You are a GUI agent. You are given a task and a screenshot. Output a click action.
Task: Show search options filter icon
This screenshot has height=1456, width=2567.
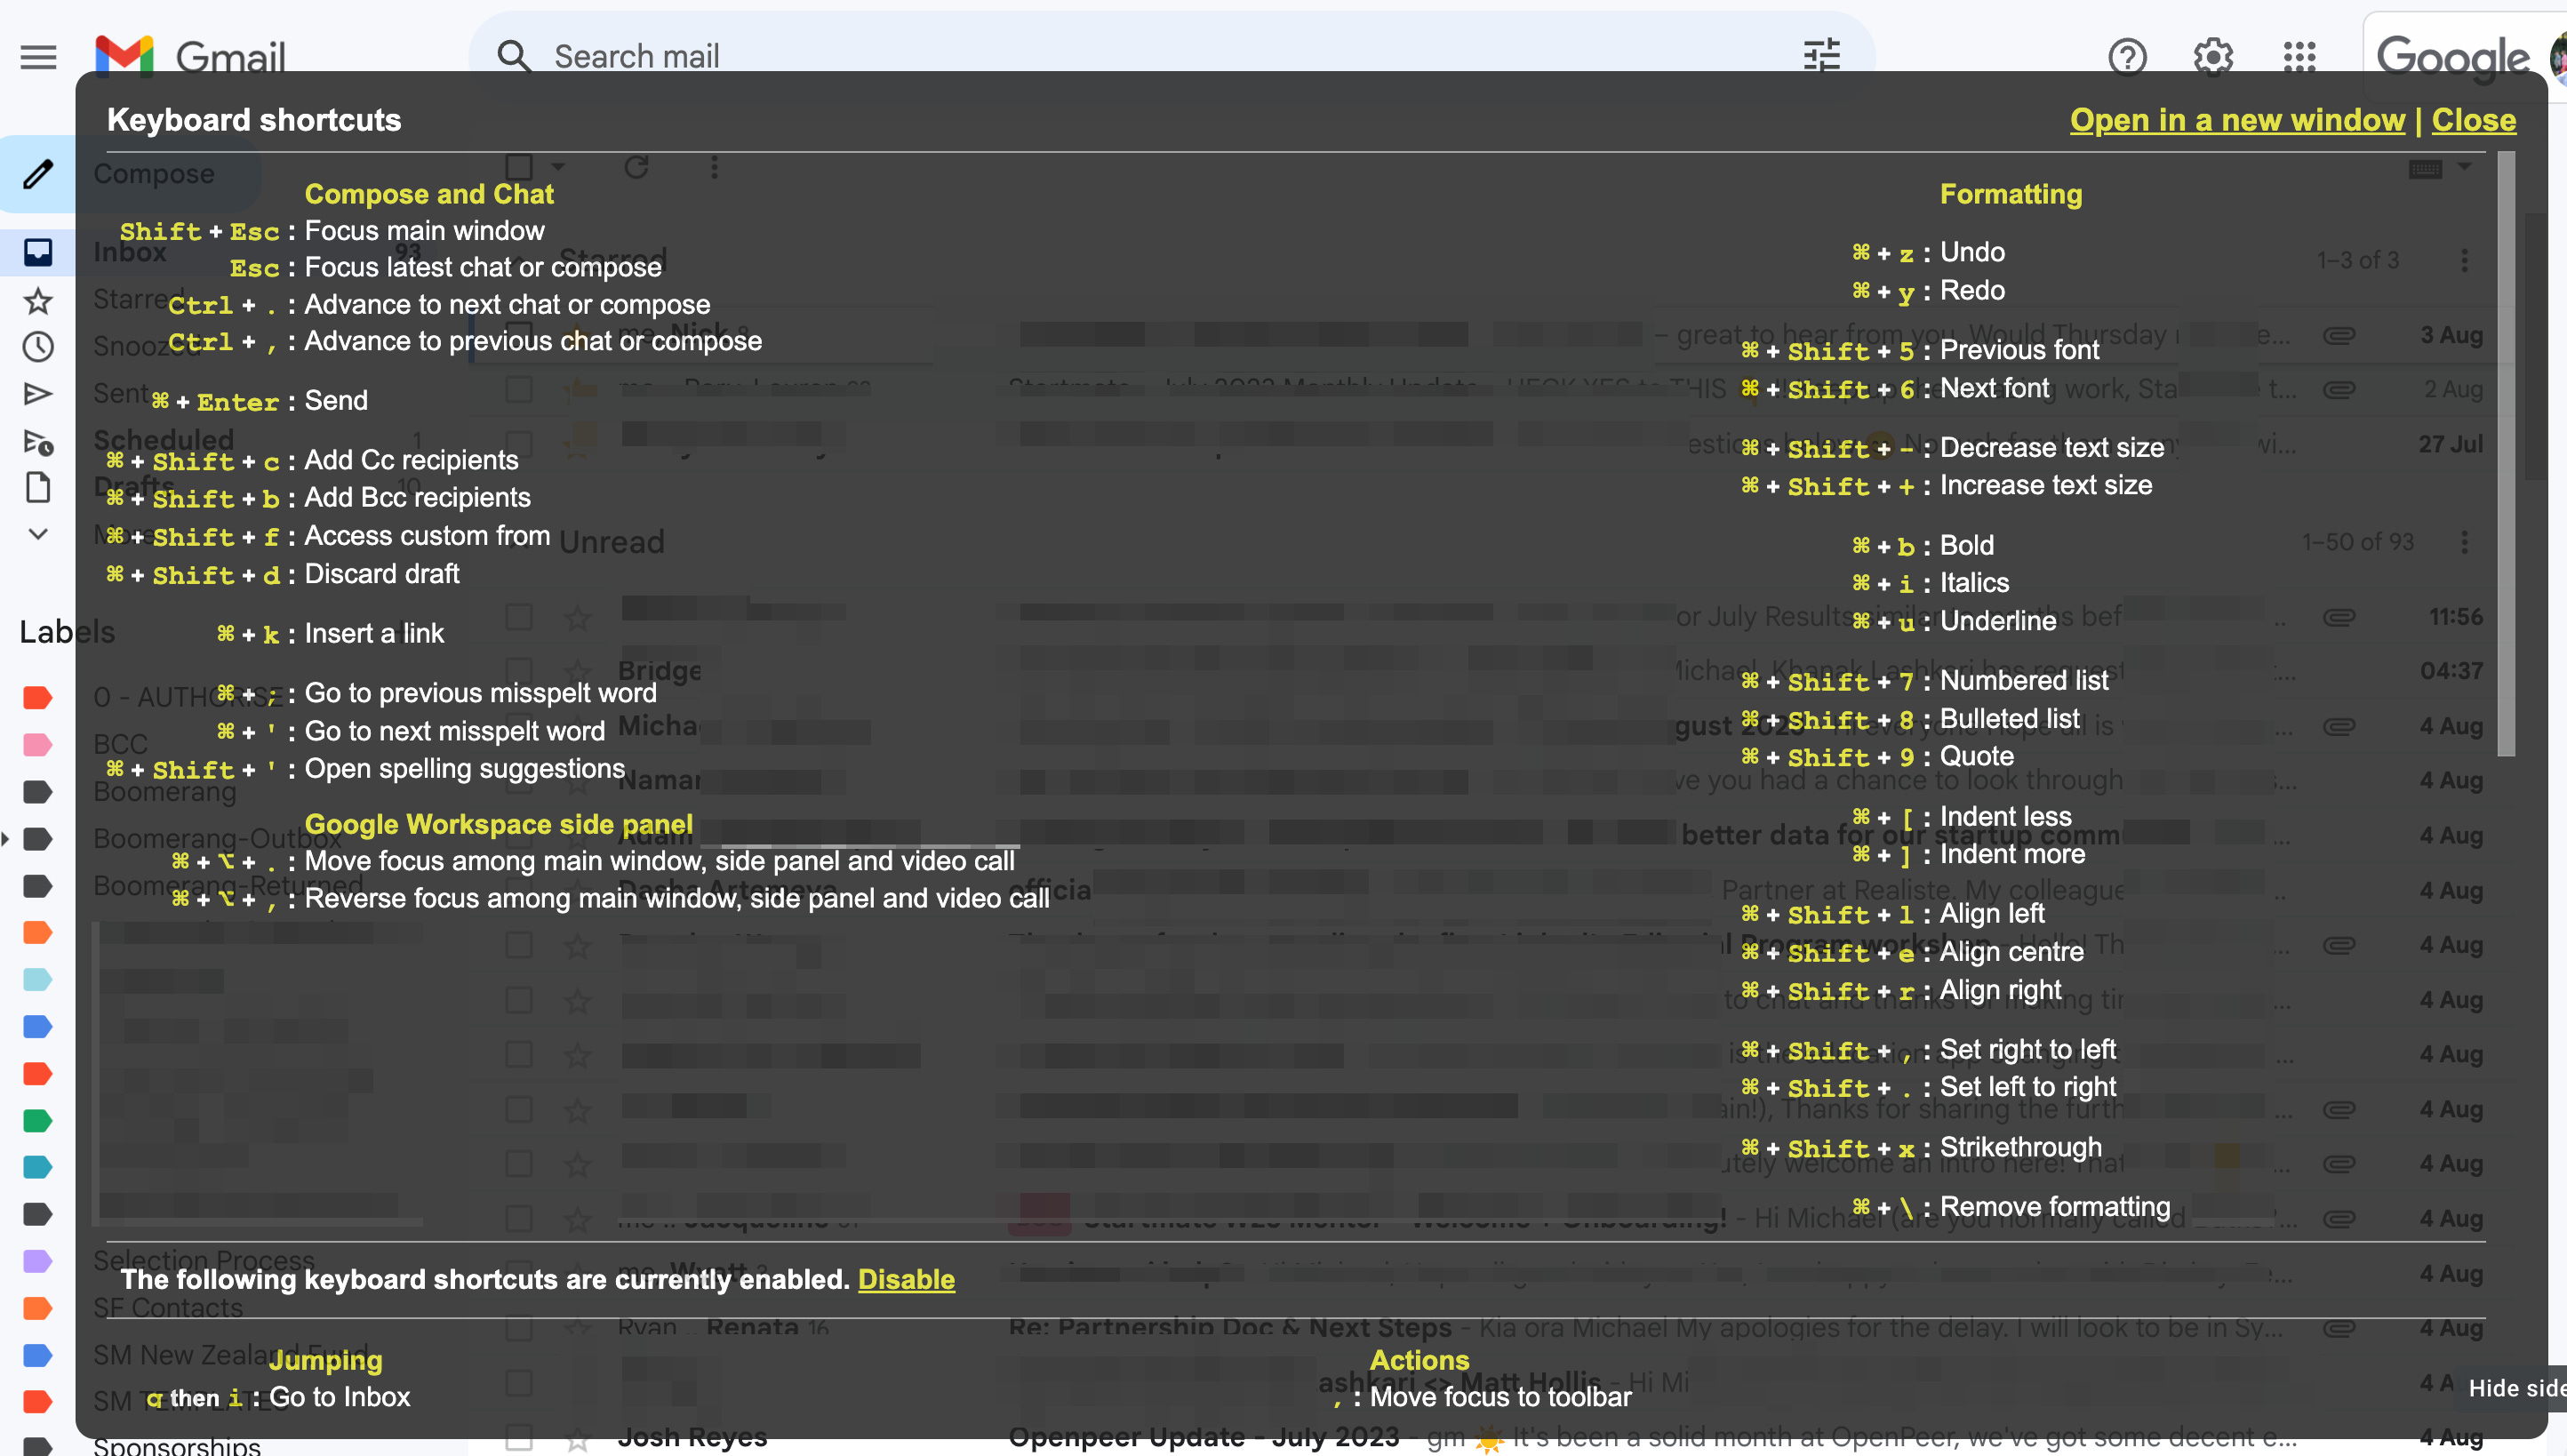click(1821, 56)
